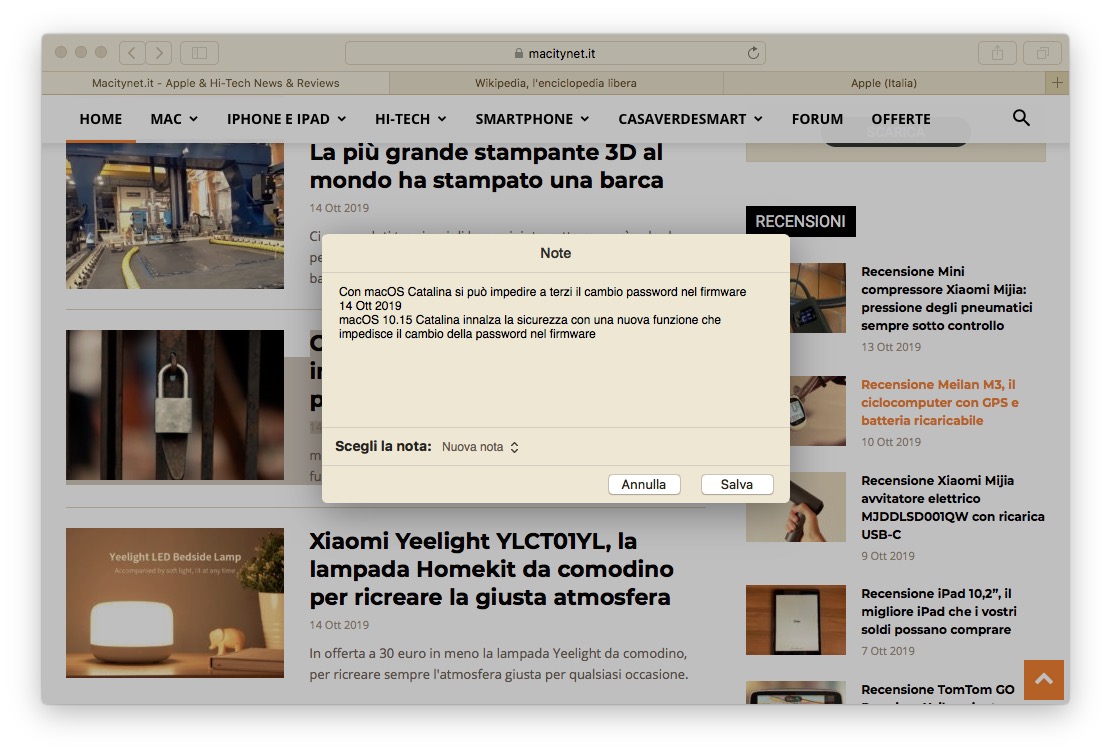Show the Safari sidebar
This screenshot has width=1111, height=754.
click(x=199, y=52)
